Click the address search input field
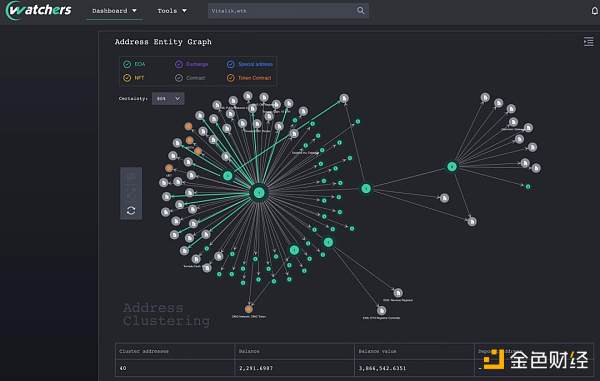This screenshot has width=600, height=381. pyautogui.click(x=281, y=11)
